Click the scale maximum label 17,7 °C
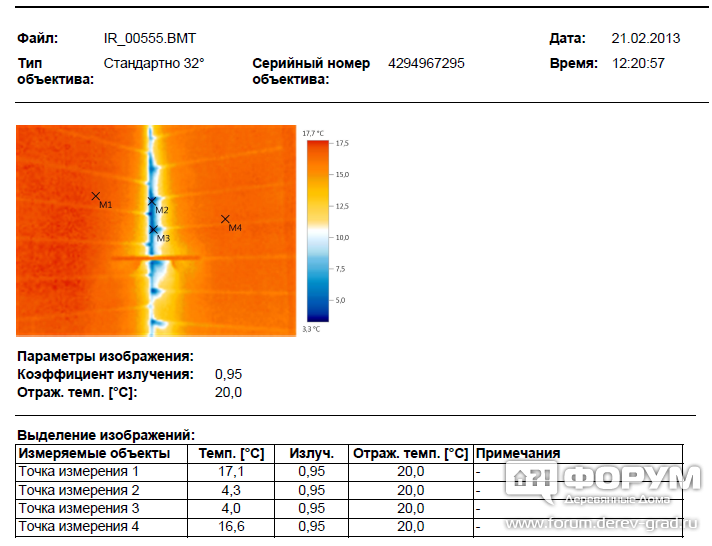Image resolution: width=712 pixels, height=546 pixels. click(x=313, y=134)
